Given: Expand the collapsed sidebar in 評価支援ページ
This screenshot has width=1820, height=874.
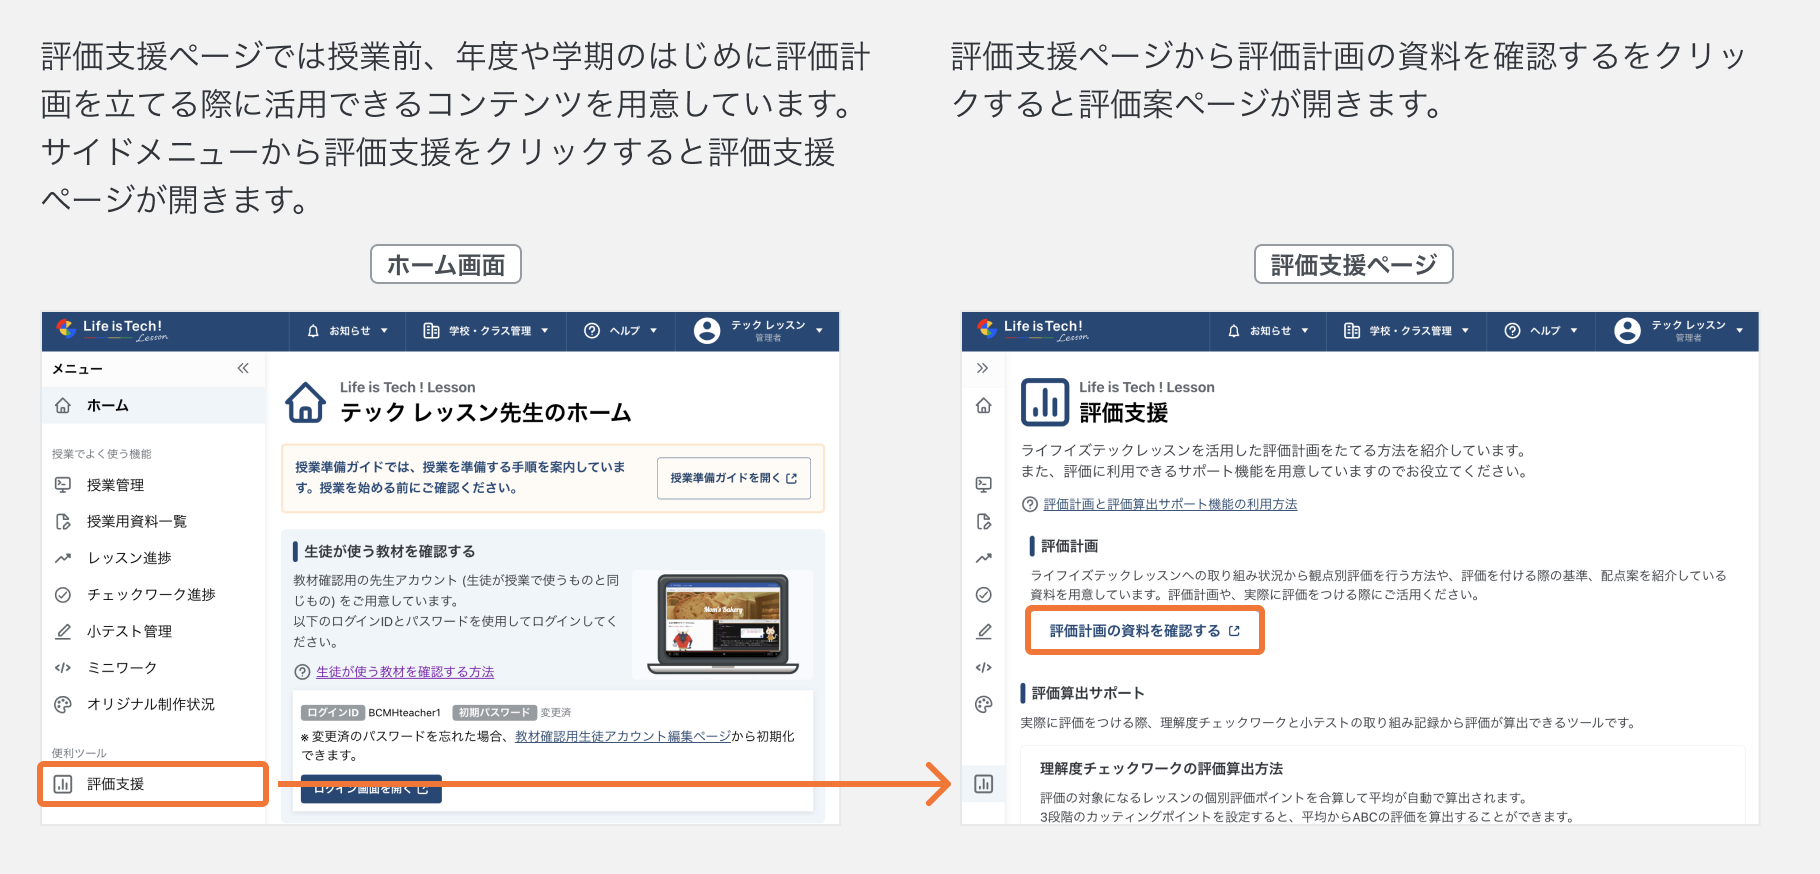Looking at the screenshot, I should [x=983, y=368].
